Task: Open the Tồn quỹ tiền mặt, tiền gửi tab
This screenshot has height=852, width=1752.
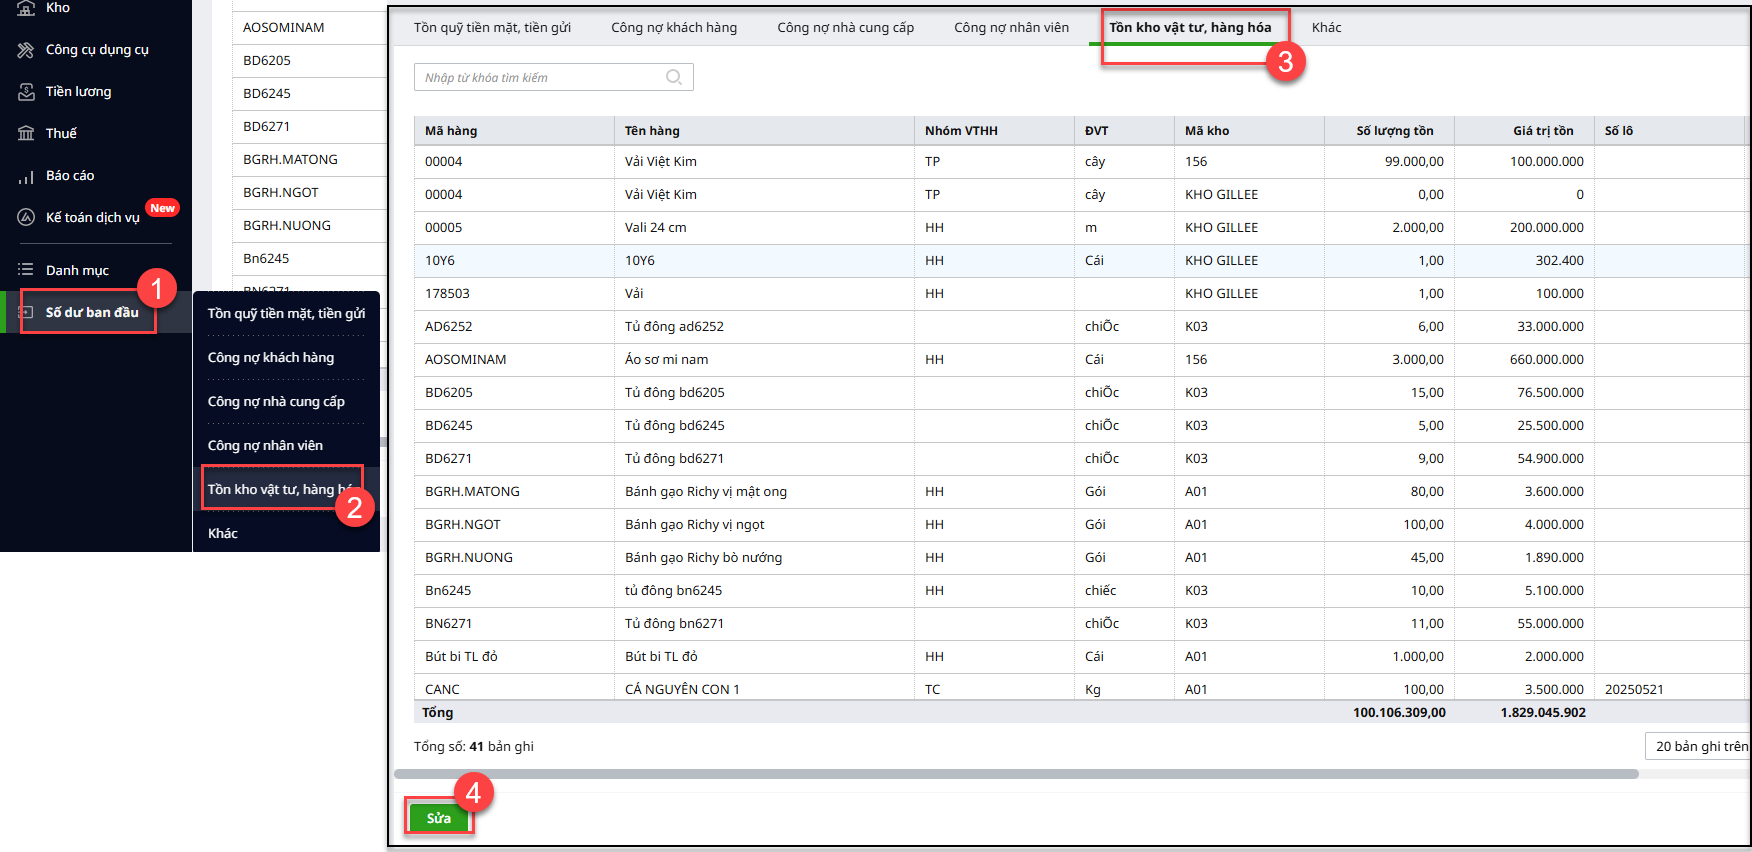Action: [x=492, y=28]
